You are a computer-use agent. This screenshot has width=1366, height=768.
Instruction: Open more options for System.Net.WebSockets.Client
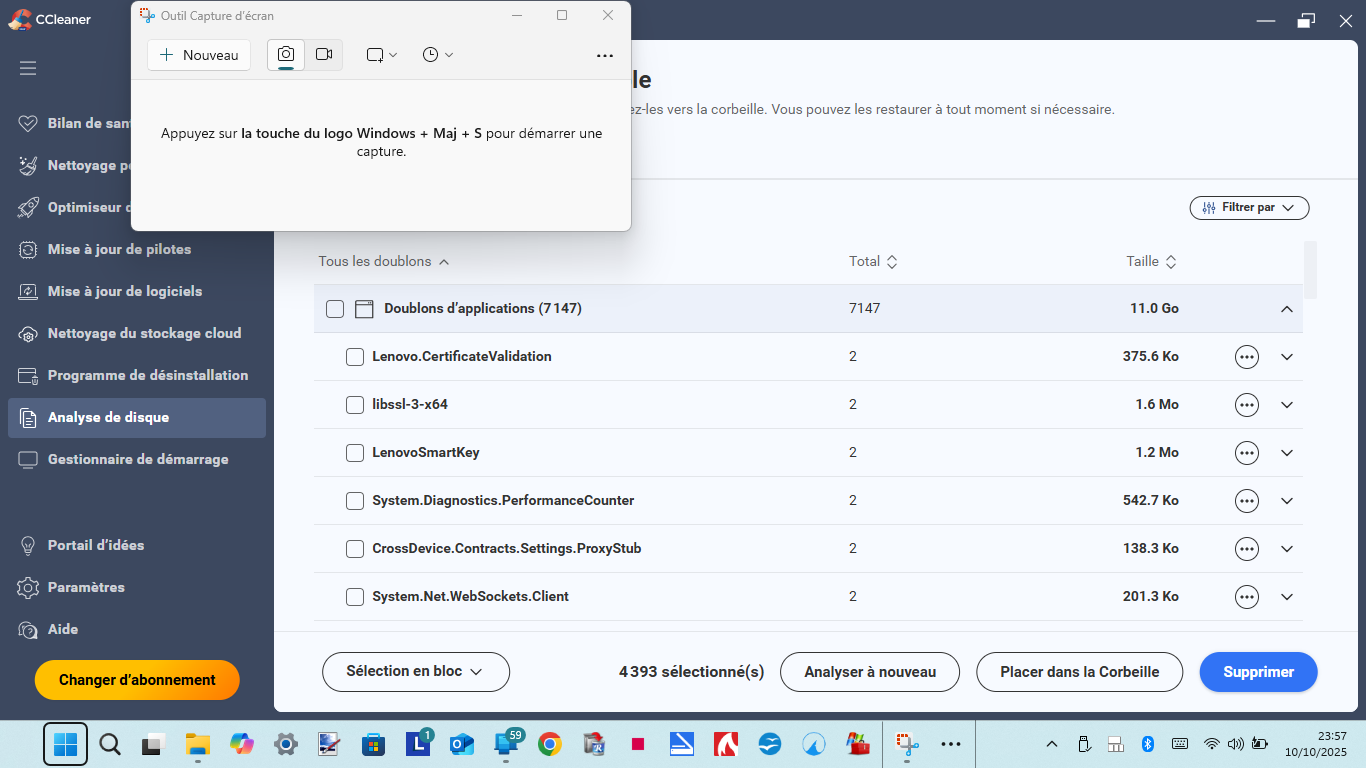coord(1247,597)
